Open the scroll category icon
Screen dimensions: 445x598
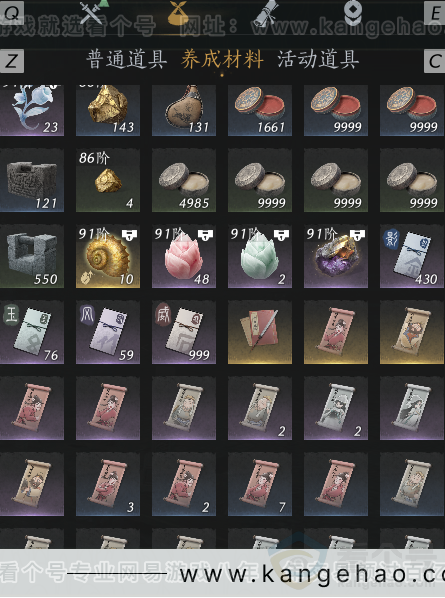[267, 12]
